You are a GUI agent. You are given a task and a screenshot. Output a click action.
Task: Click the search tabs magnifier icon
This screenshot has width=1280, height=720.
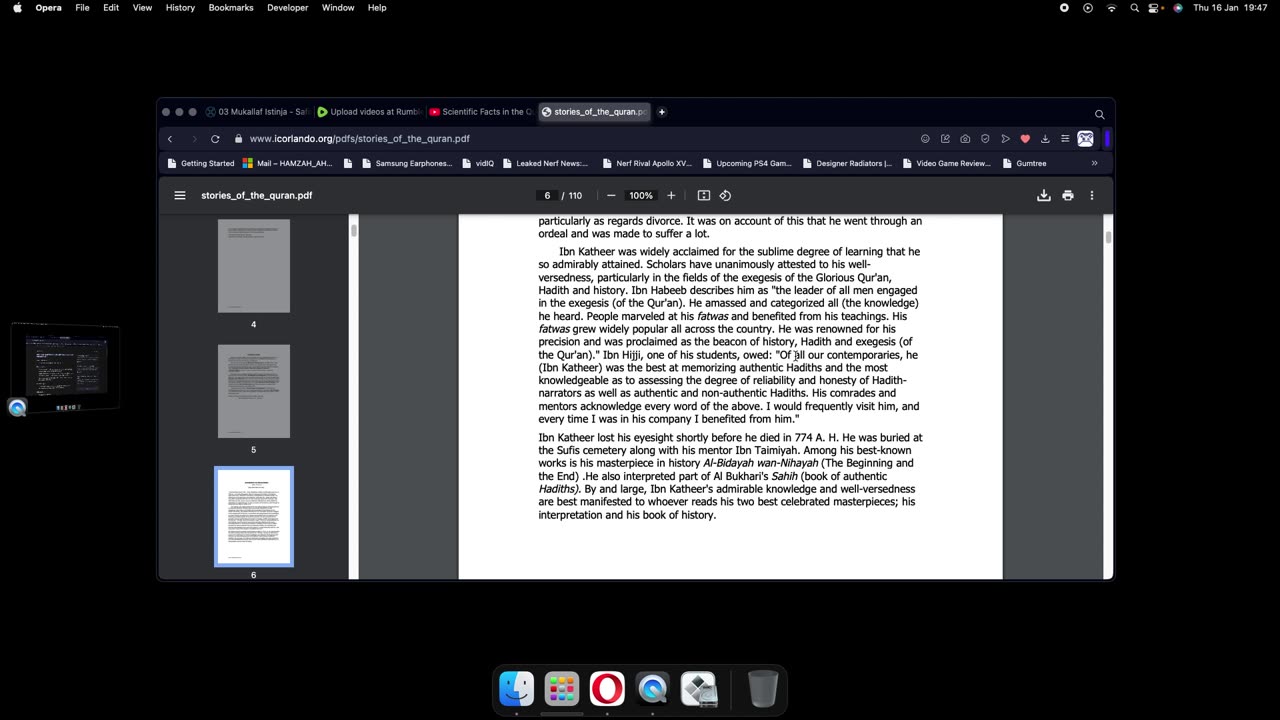(x=1099, y=114)
